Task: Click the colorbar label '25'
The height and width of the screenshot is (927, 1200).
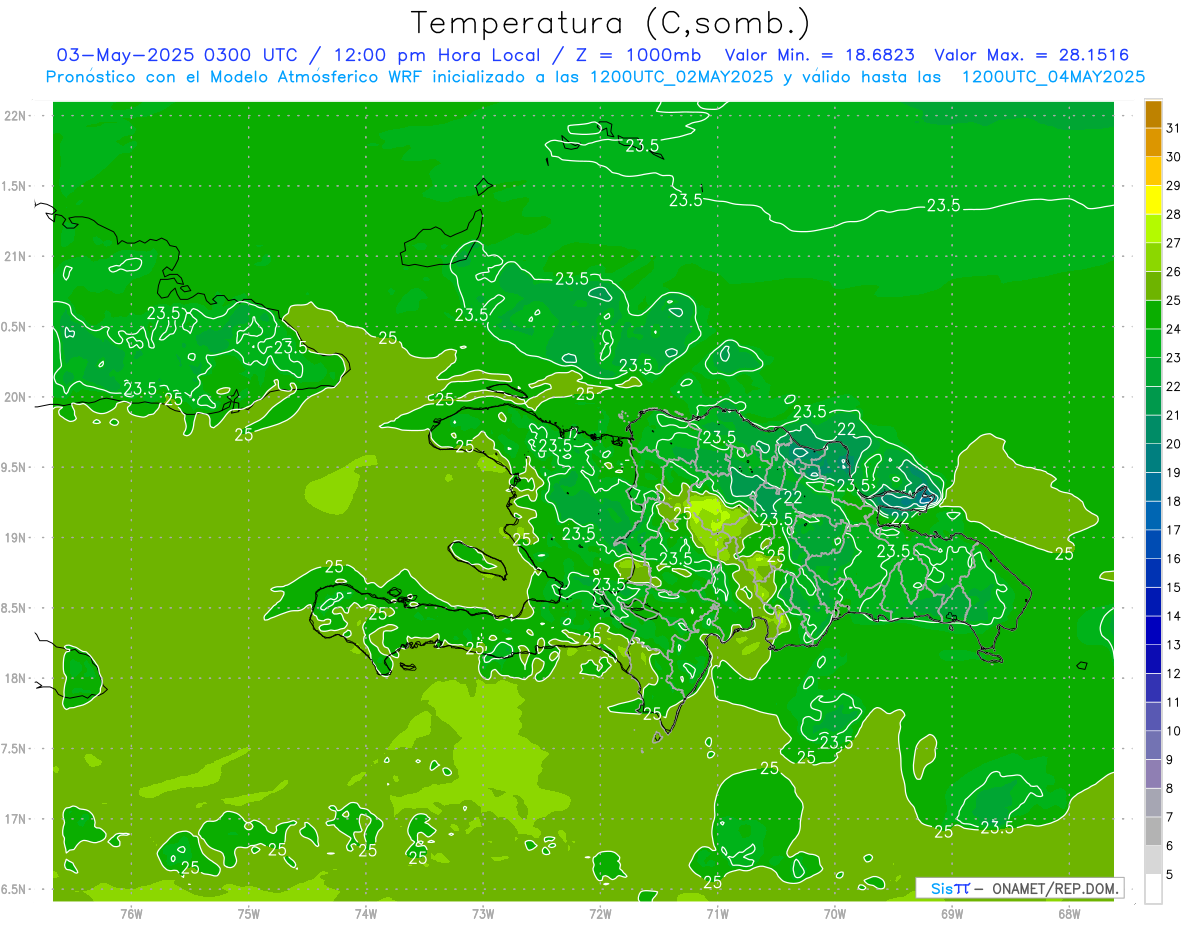Action: pos(1174,300)
